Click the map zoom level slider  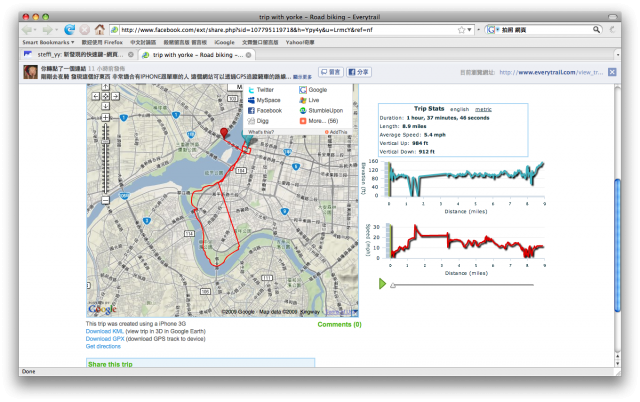tap(106, 142)
